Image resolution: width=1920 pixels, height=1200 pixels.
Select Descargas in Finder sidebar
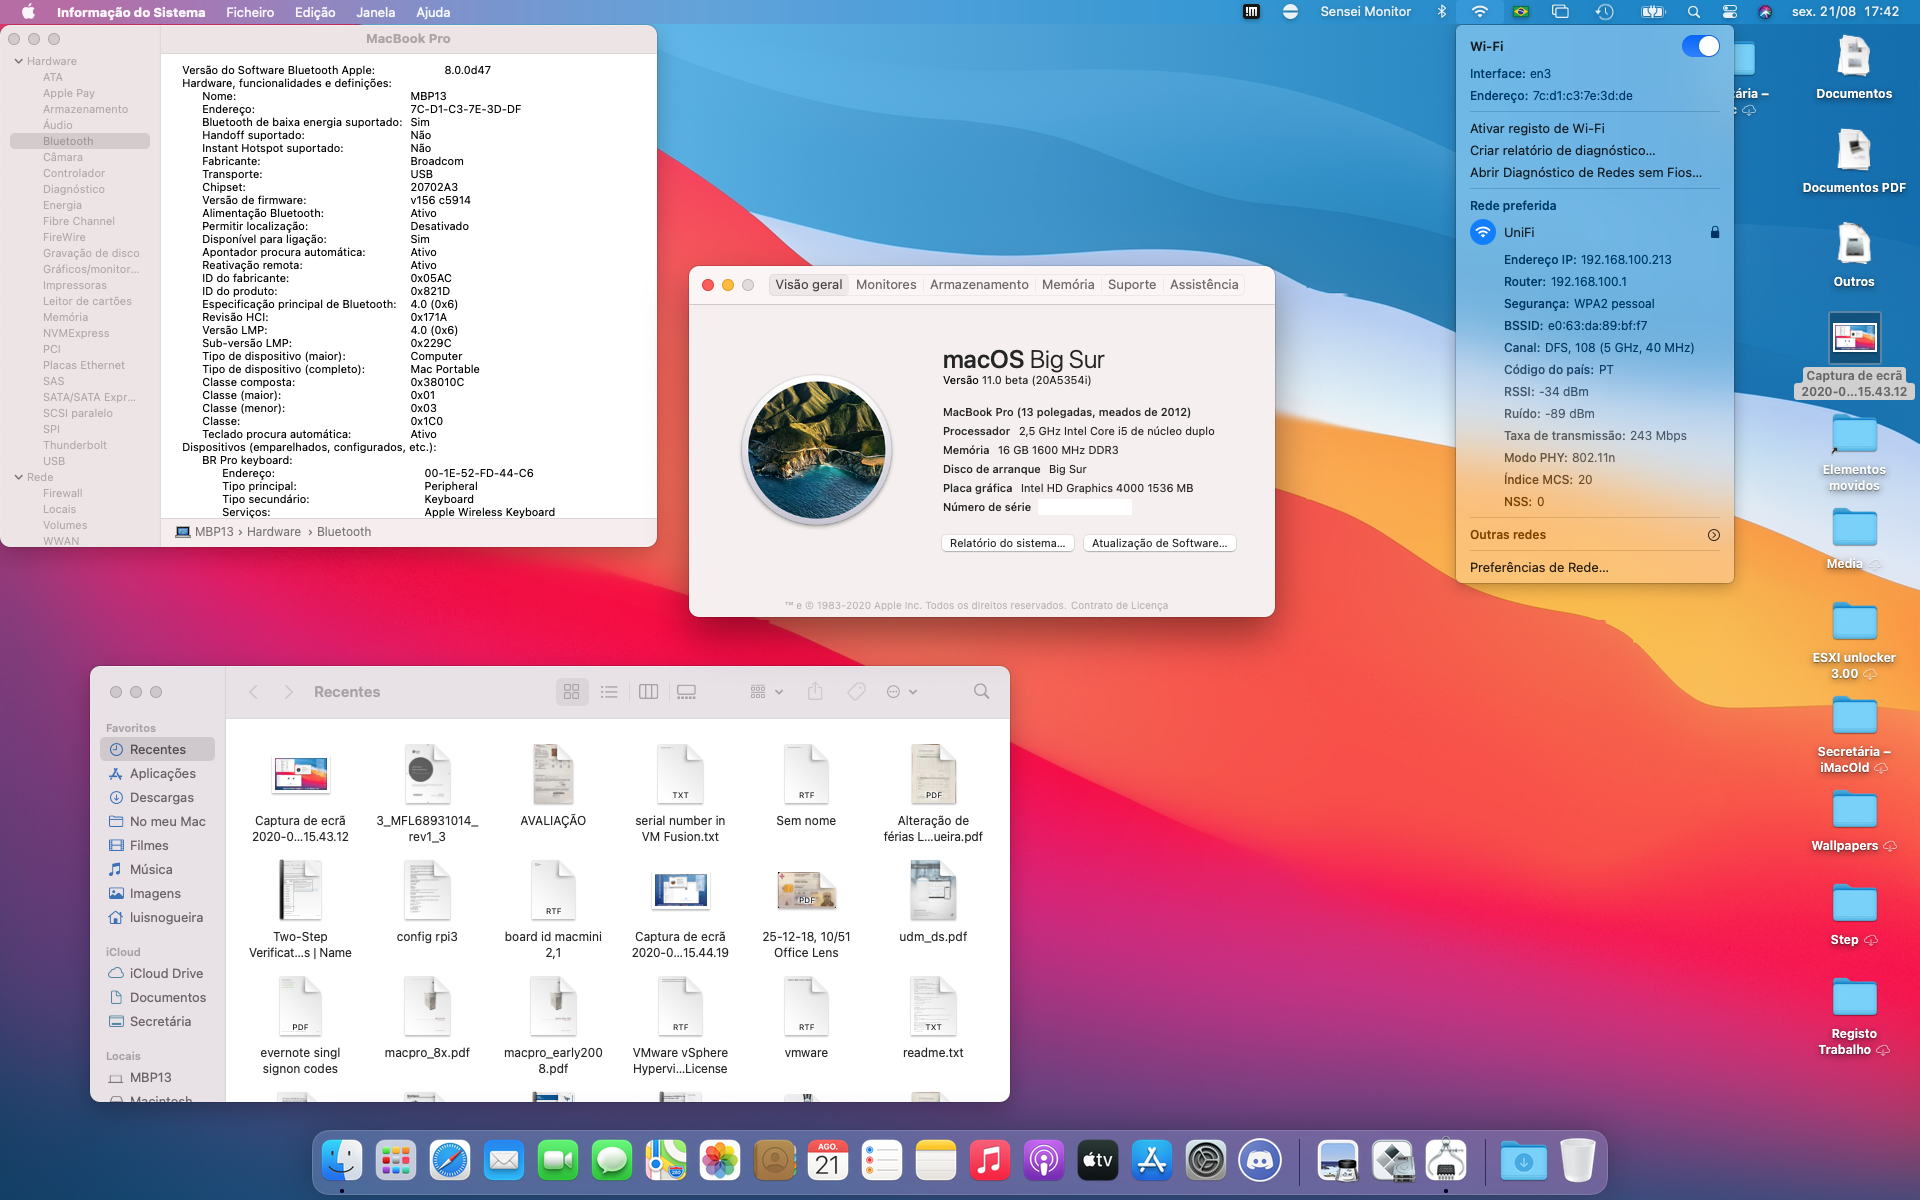coord(161,798)
